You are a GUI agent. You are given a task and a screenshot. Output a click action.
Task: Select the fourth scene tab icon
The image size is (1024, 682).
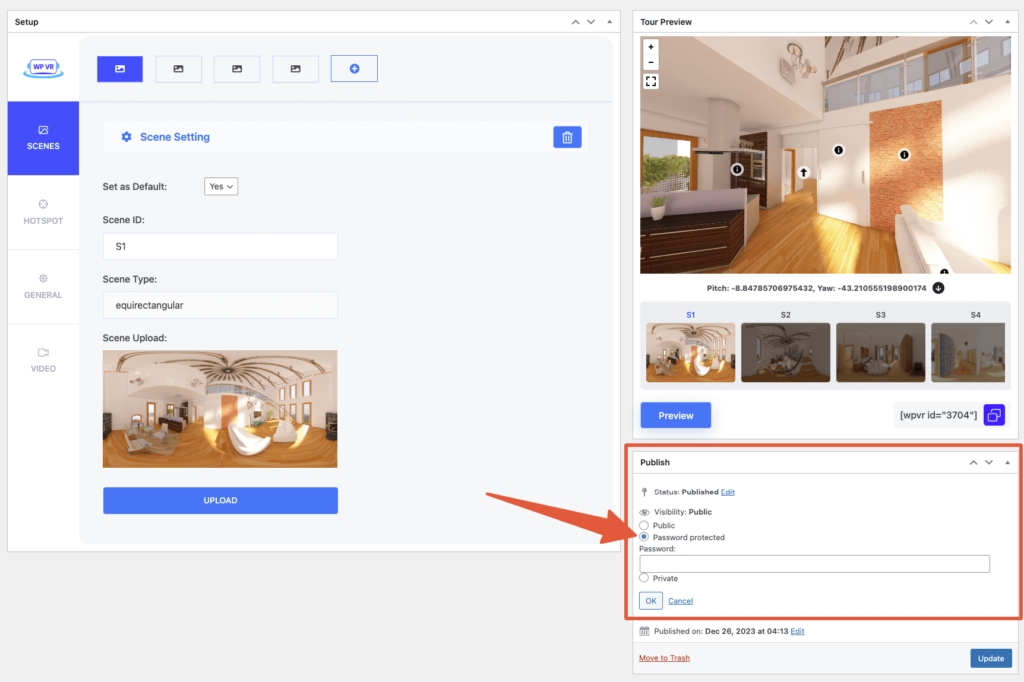point(295,69)
